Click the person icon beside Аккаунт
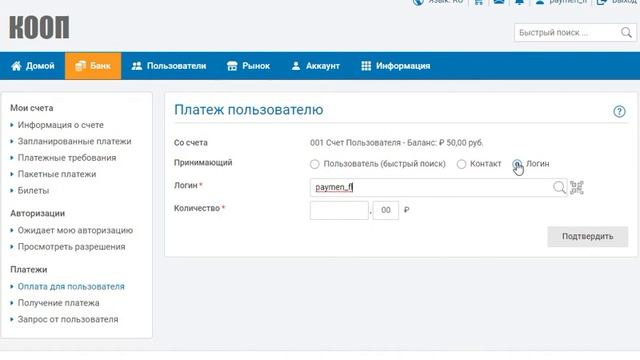The width and height of the screenshot is (640, 360). (x=296, y=66)
